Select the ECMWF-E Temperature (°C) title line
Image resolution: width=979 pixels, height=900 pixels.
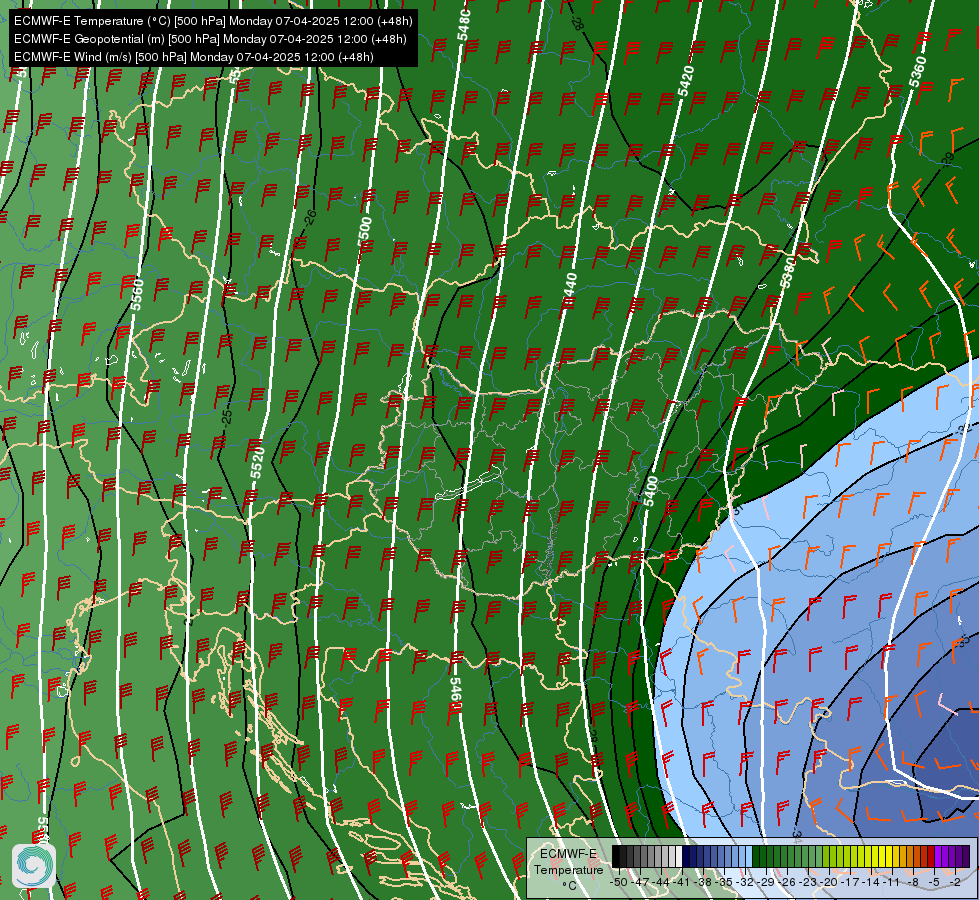coord(213,21)
